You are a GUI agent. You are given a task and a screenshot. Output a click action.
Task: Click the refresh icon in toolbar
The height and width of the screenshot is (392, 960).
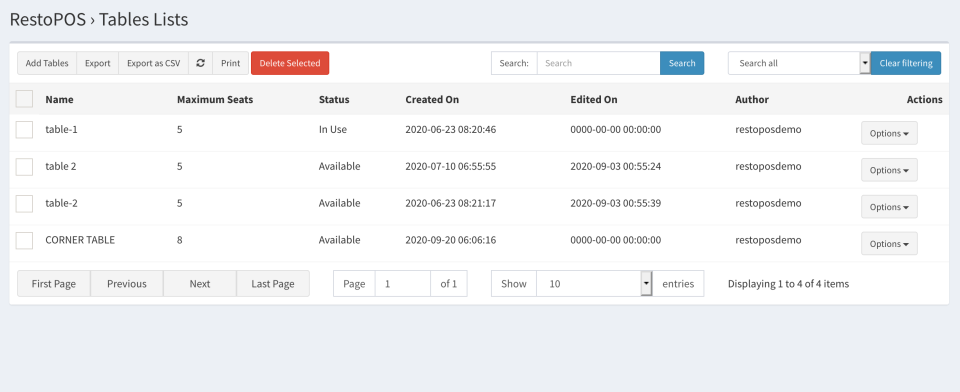[200, 63]
